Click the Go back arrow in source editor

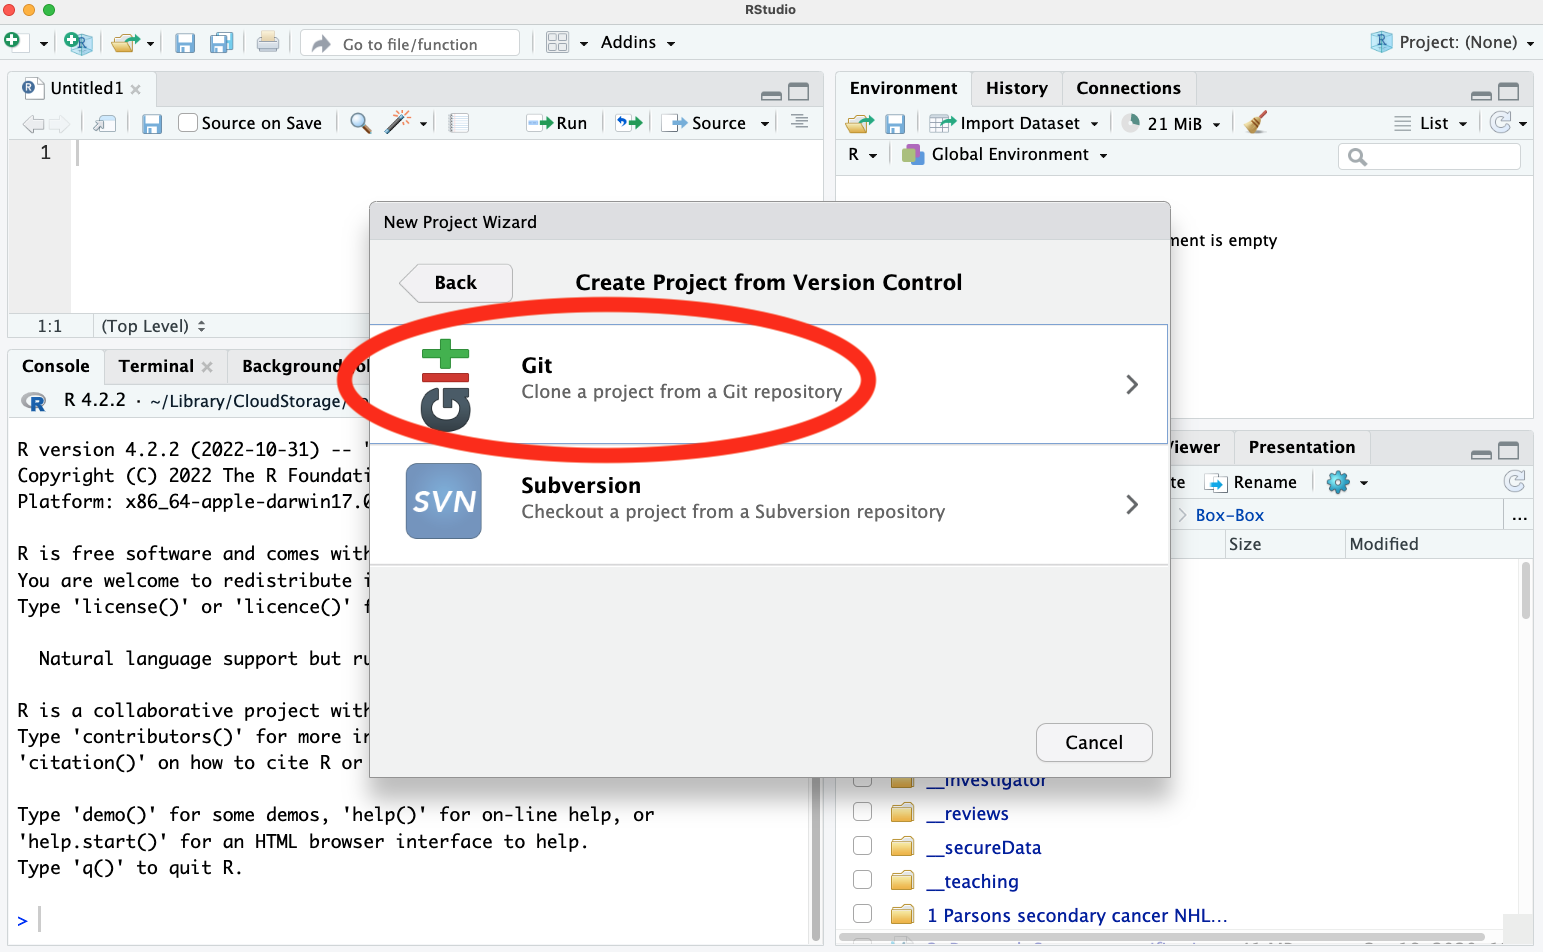point(33,123)
